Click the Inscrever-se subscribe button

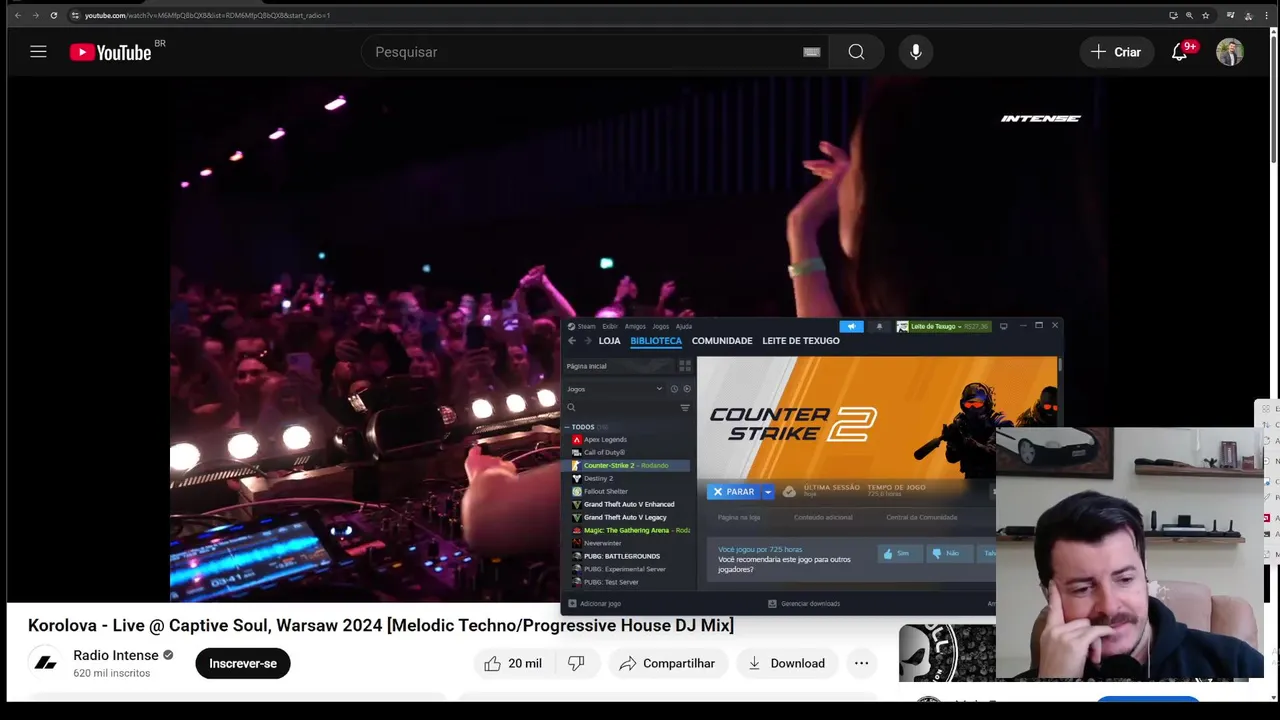243,663
